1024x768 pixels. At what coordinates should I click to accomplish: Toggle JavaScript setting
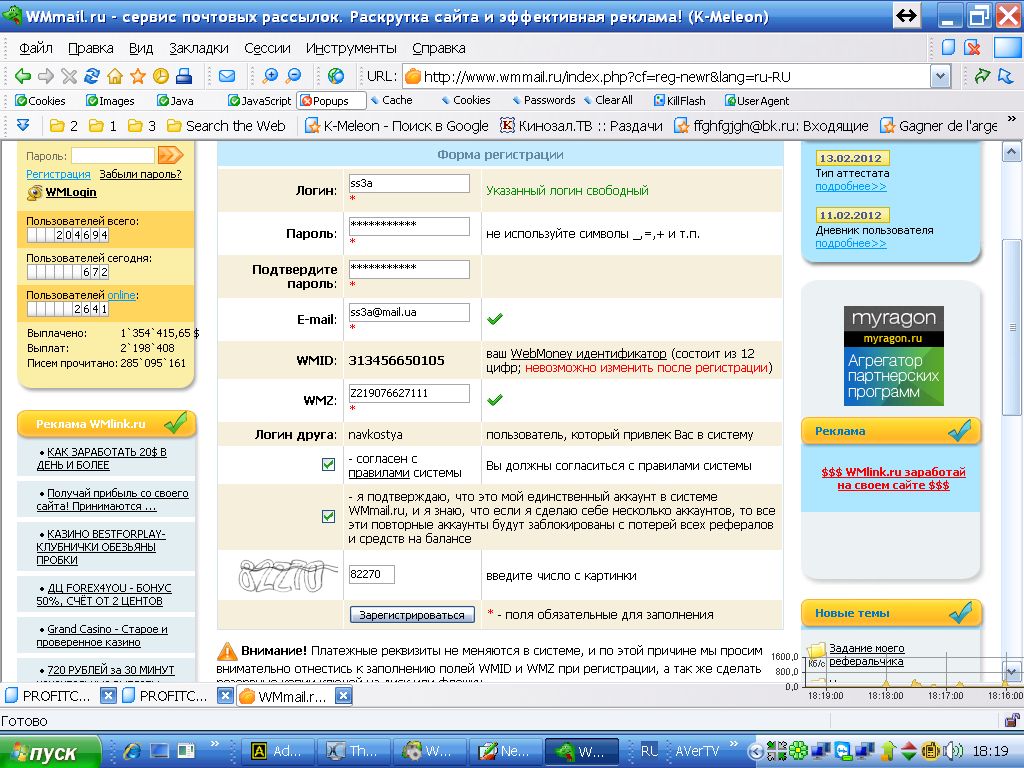click(259, 101)
